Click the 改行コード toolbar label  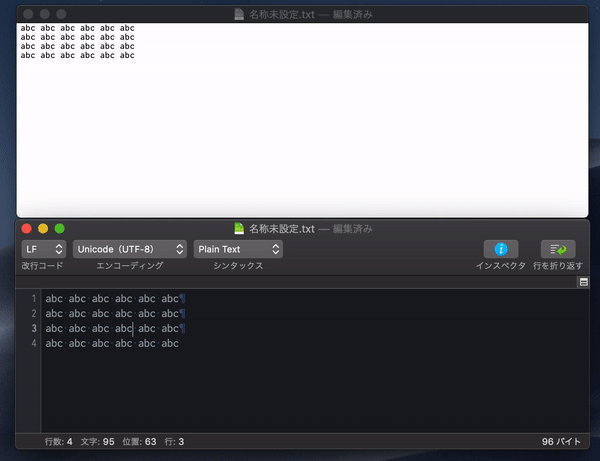42,266
